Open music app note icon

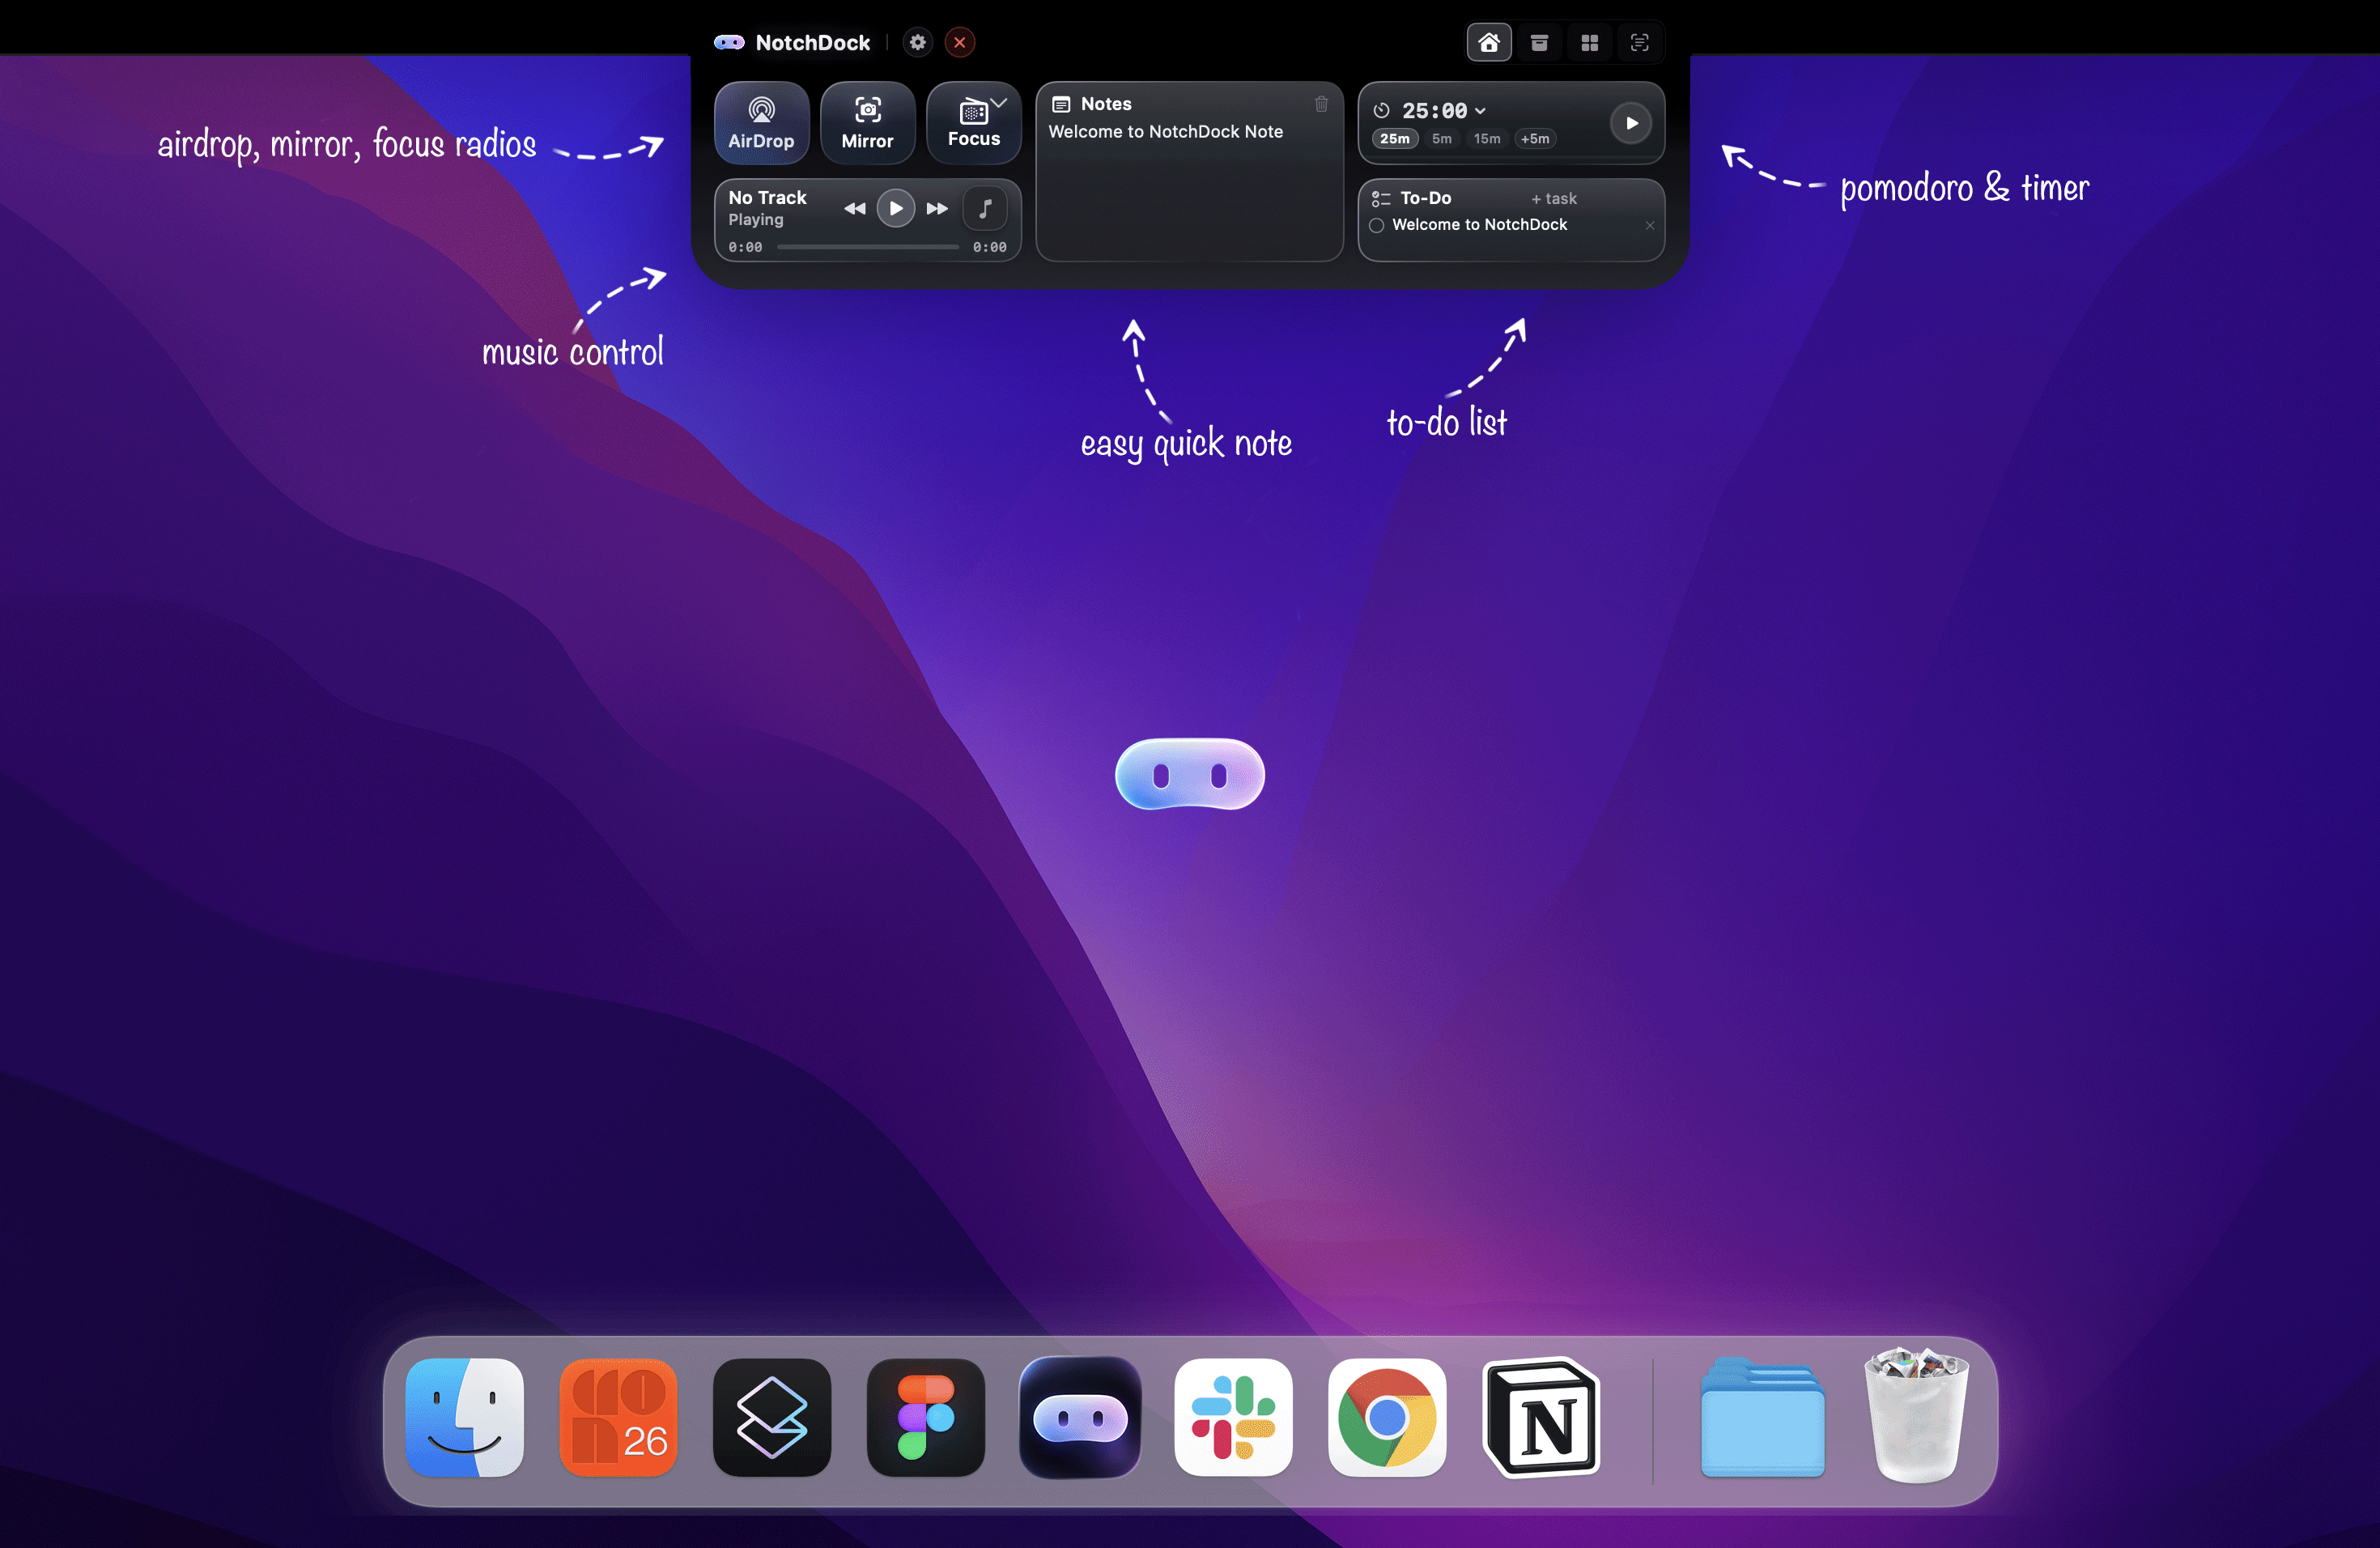coord(985,208)
